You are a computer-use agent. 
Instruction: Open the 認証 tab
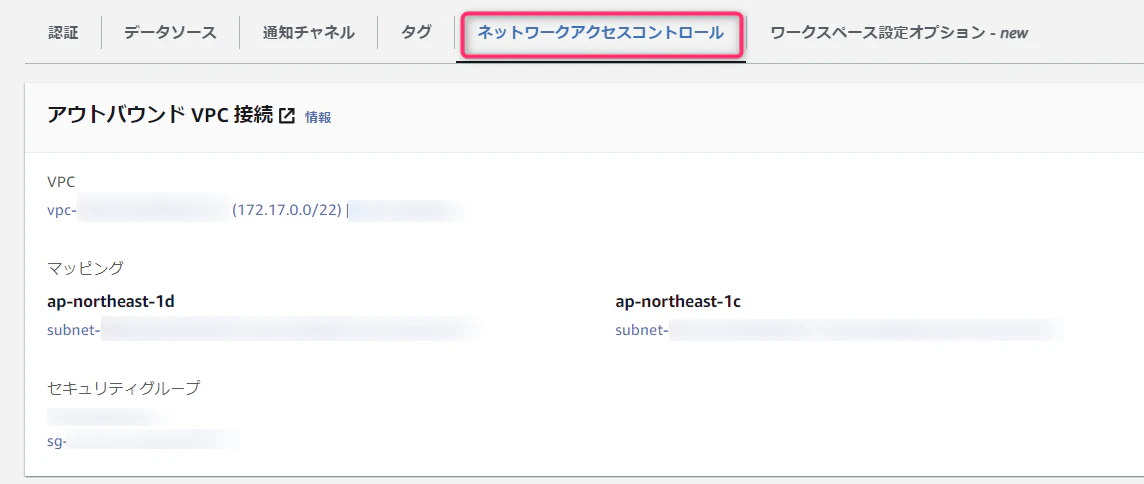point(63,32)
